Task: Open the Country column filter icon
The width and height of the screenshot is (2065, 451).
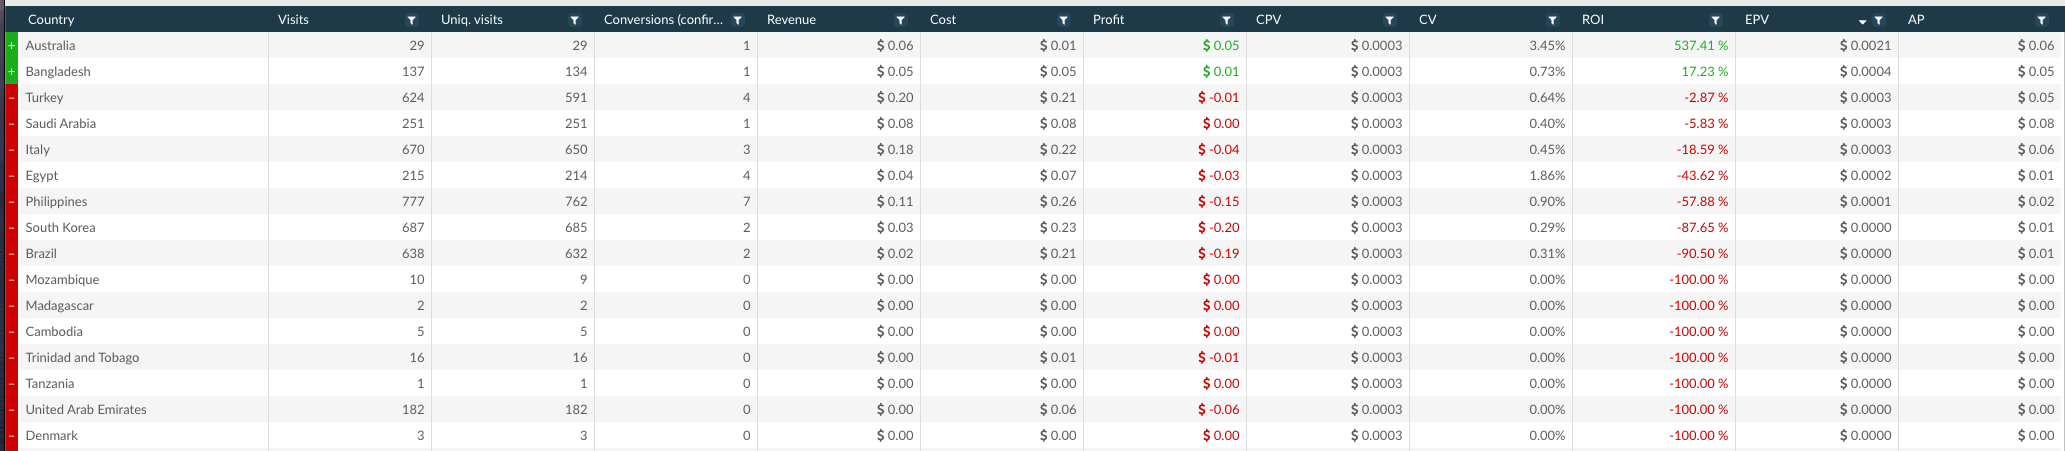Action: point(249,20)
